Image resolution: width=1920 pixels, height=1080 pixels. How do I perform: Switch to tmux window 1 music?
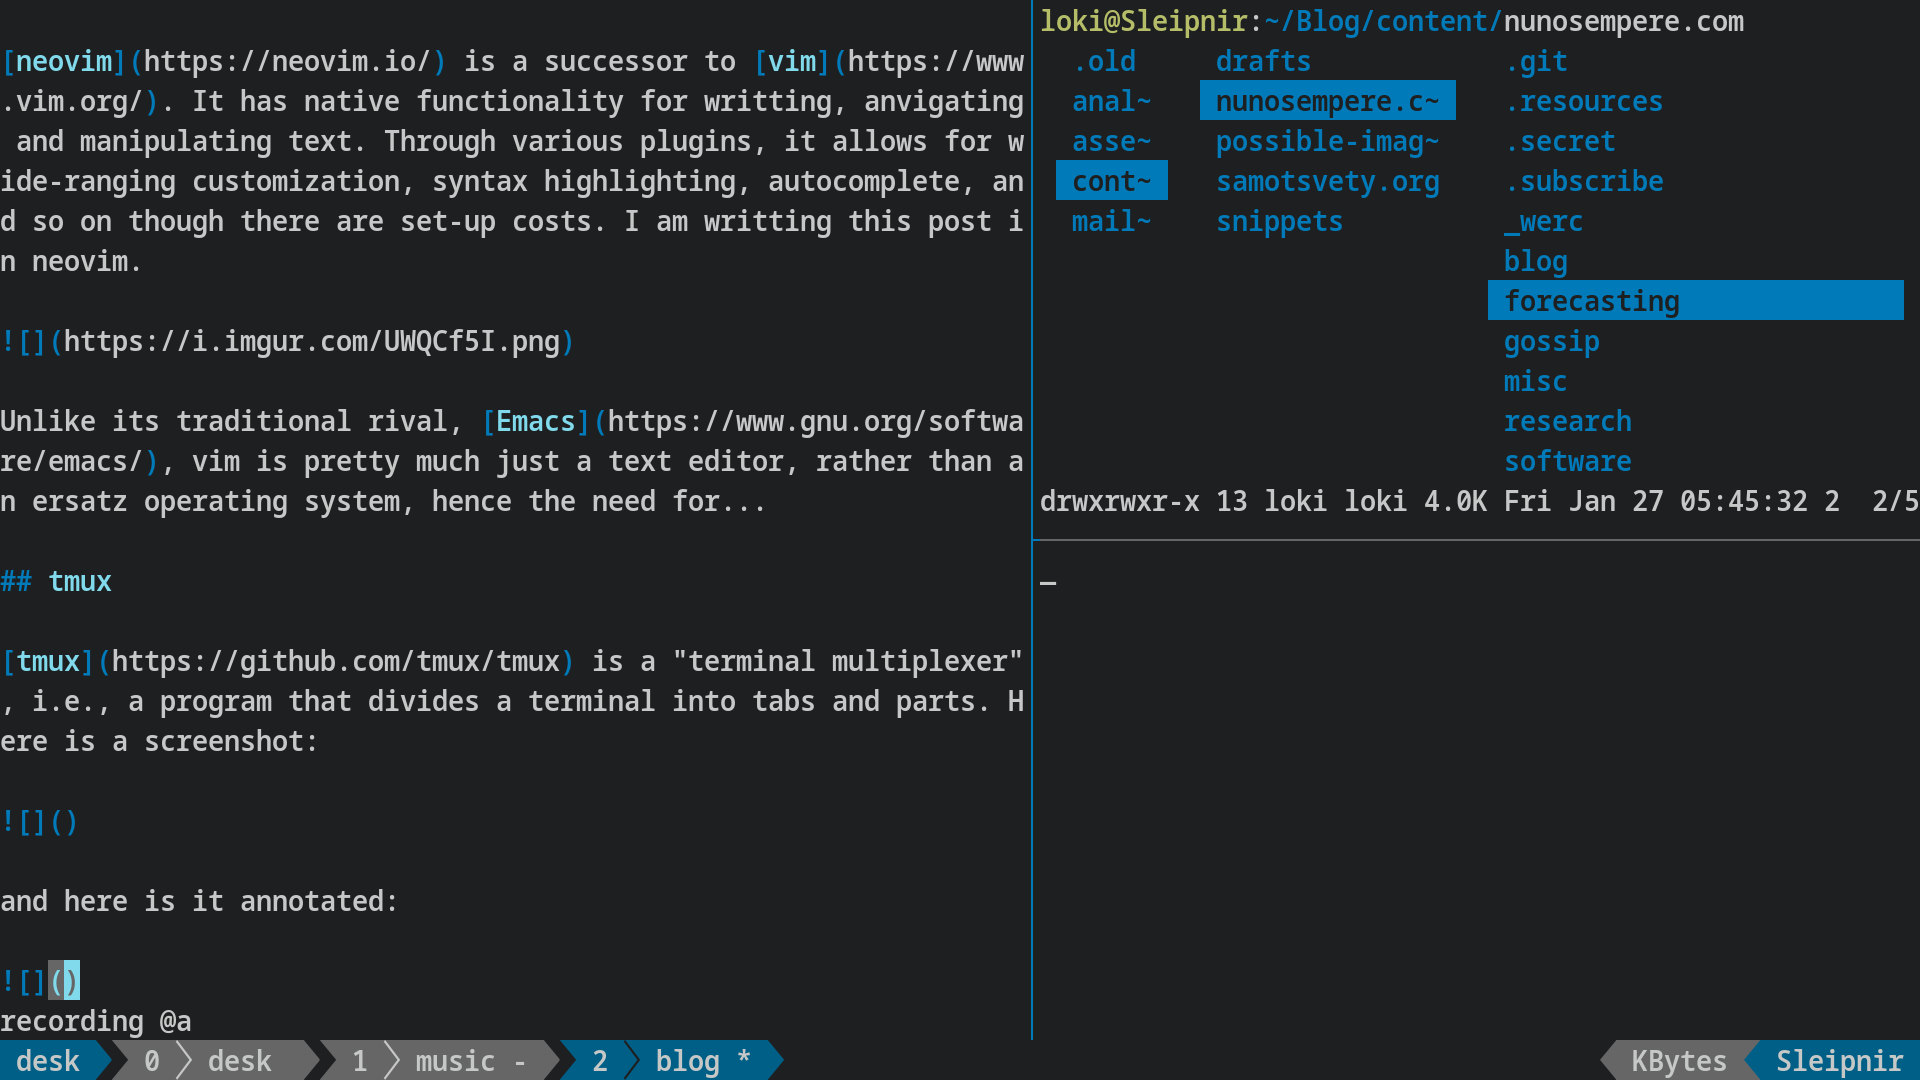(439, 1060)
